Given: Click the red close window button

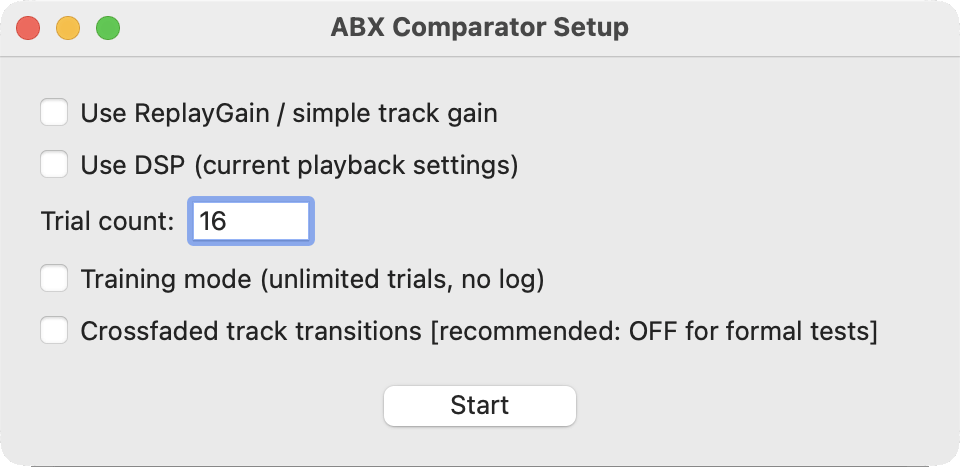Looking at the screenshot, I should [x=28, y=28].
